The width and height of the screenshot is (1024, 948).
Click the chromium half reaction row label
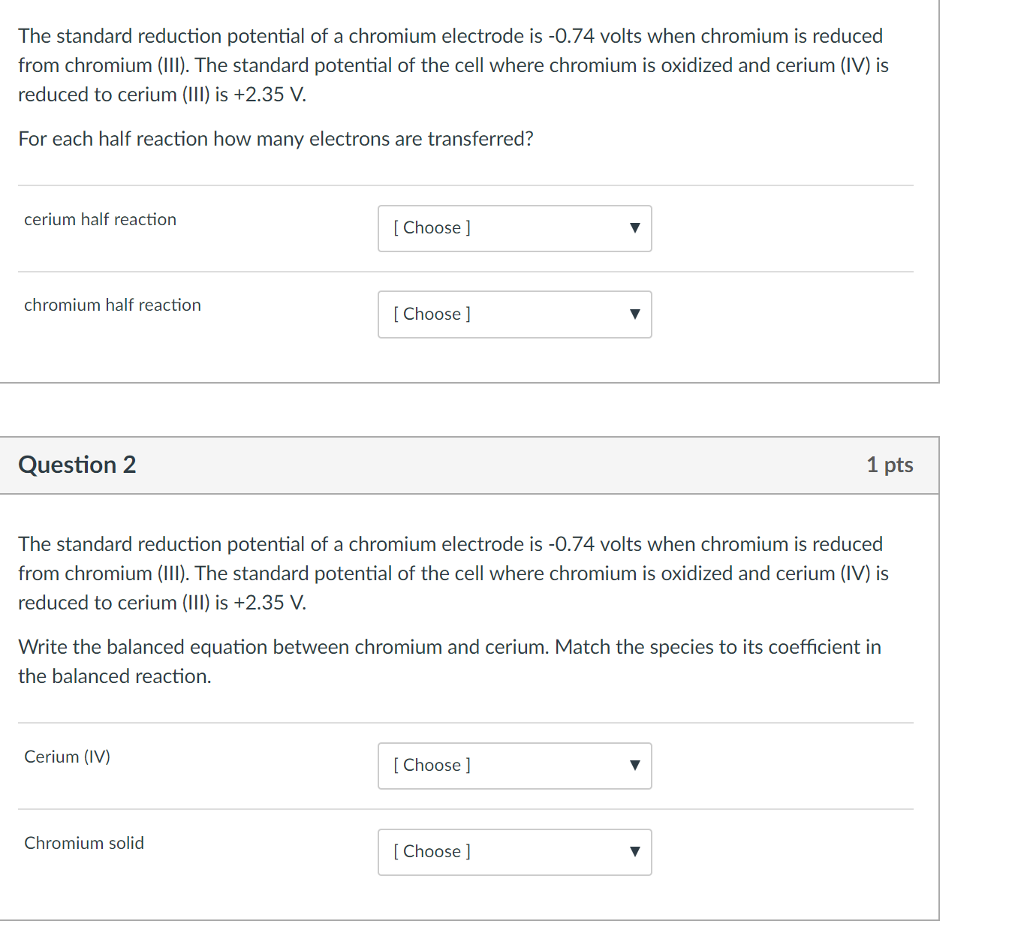pyautogui.click(x=111, y=305)
